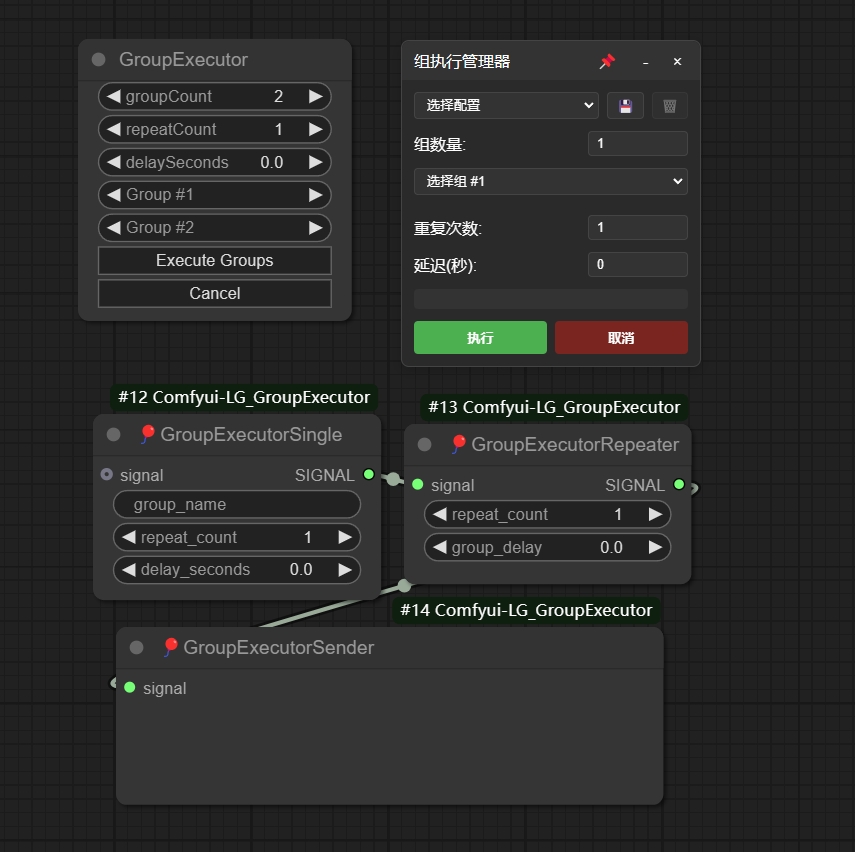Close the 组执行管理器 panel
Screen dimensions: 855x852
click(x=677, y=62)
